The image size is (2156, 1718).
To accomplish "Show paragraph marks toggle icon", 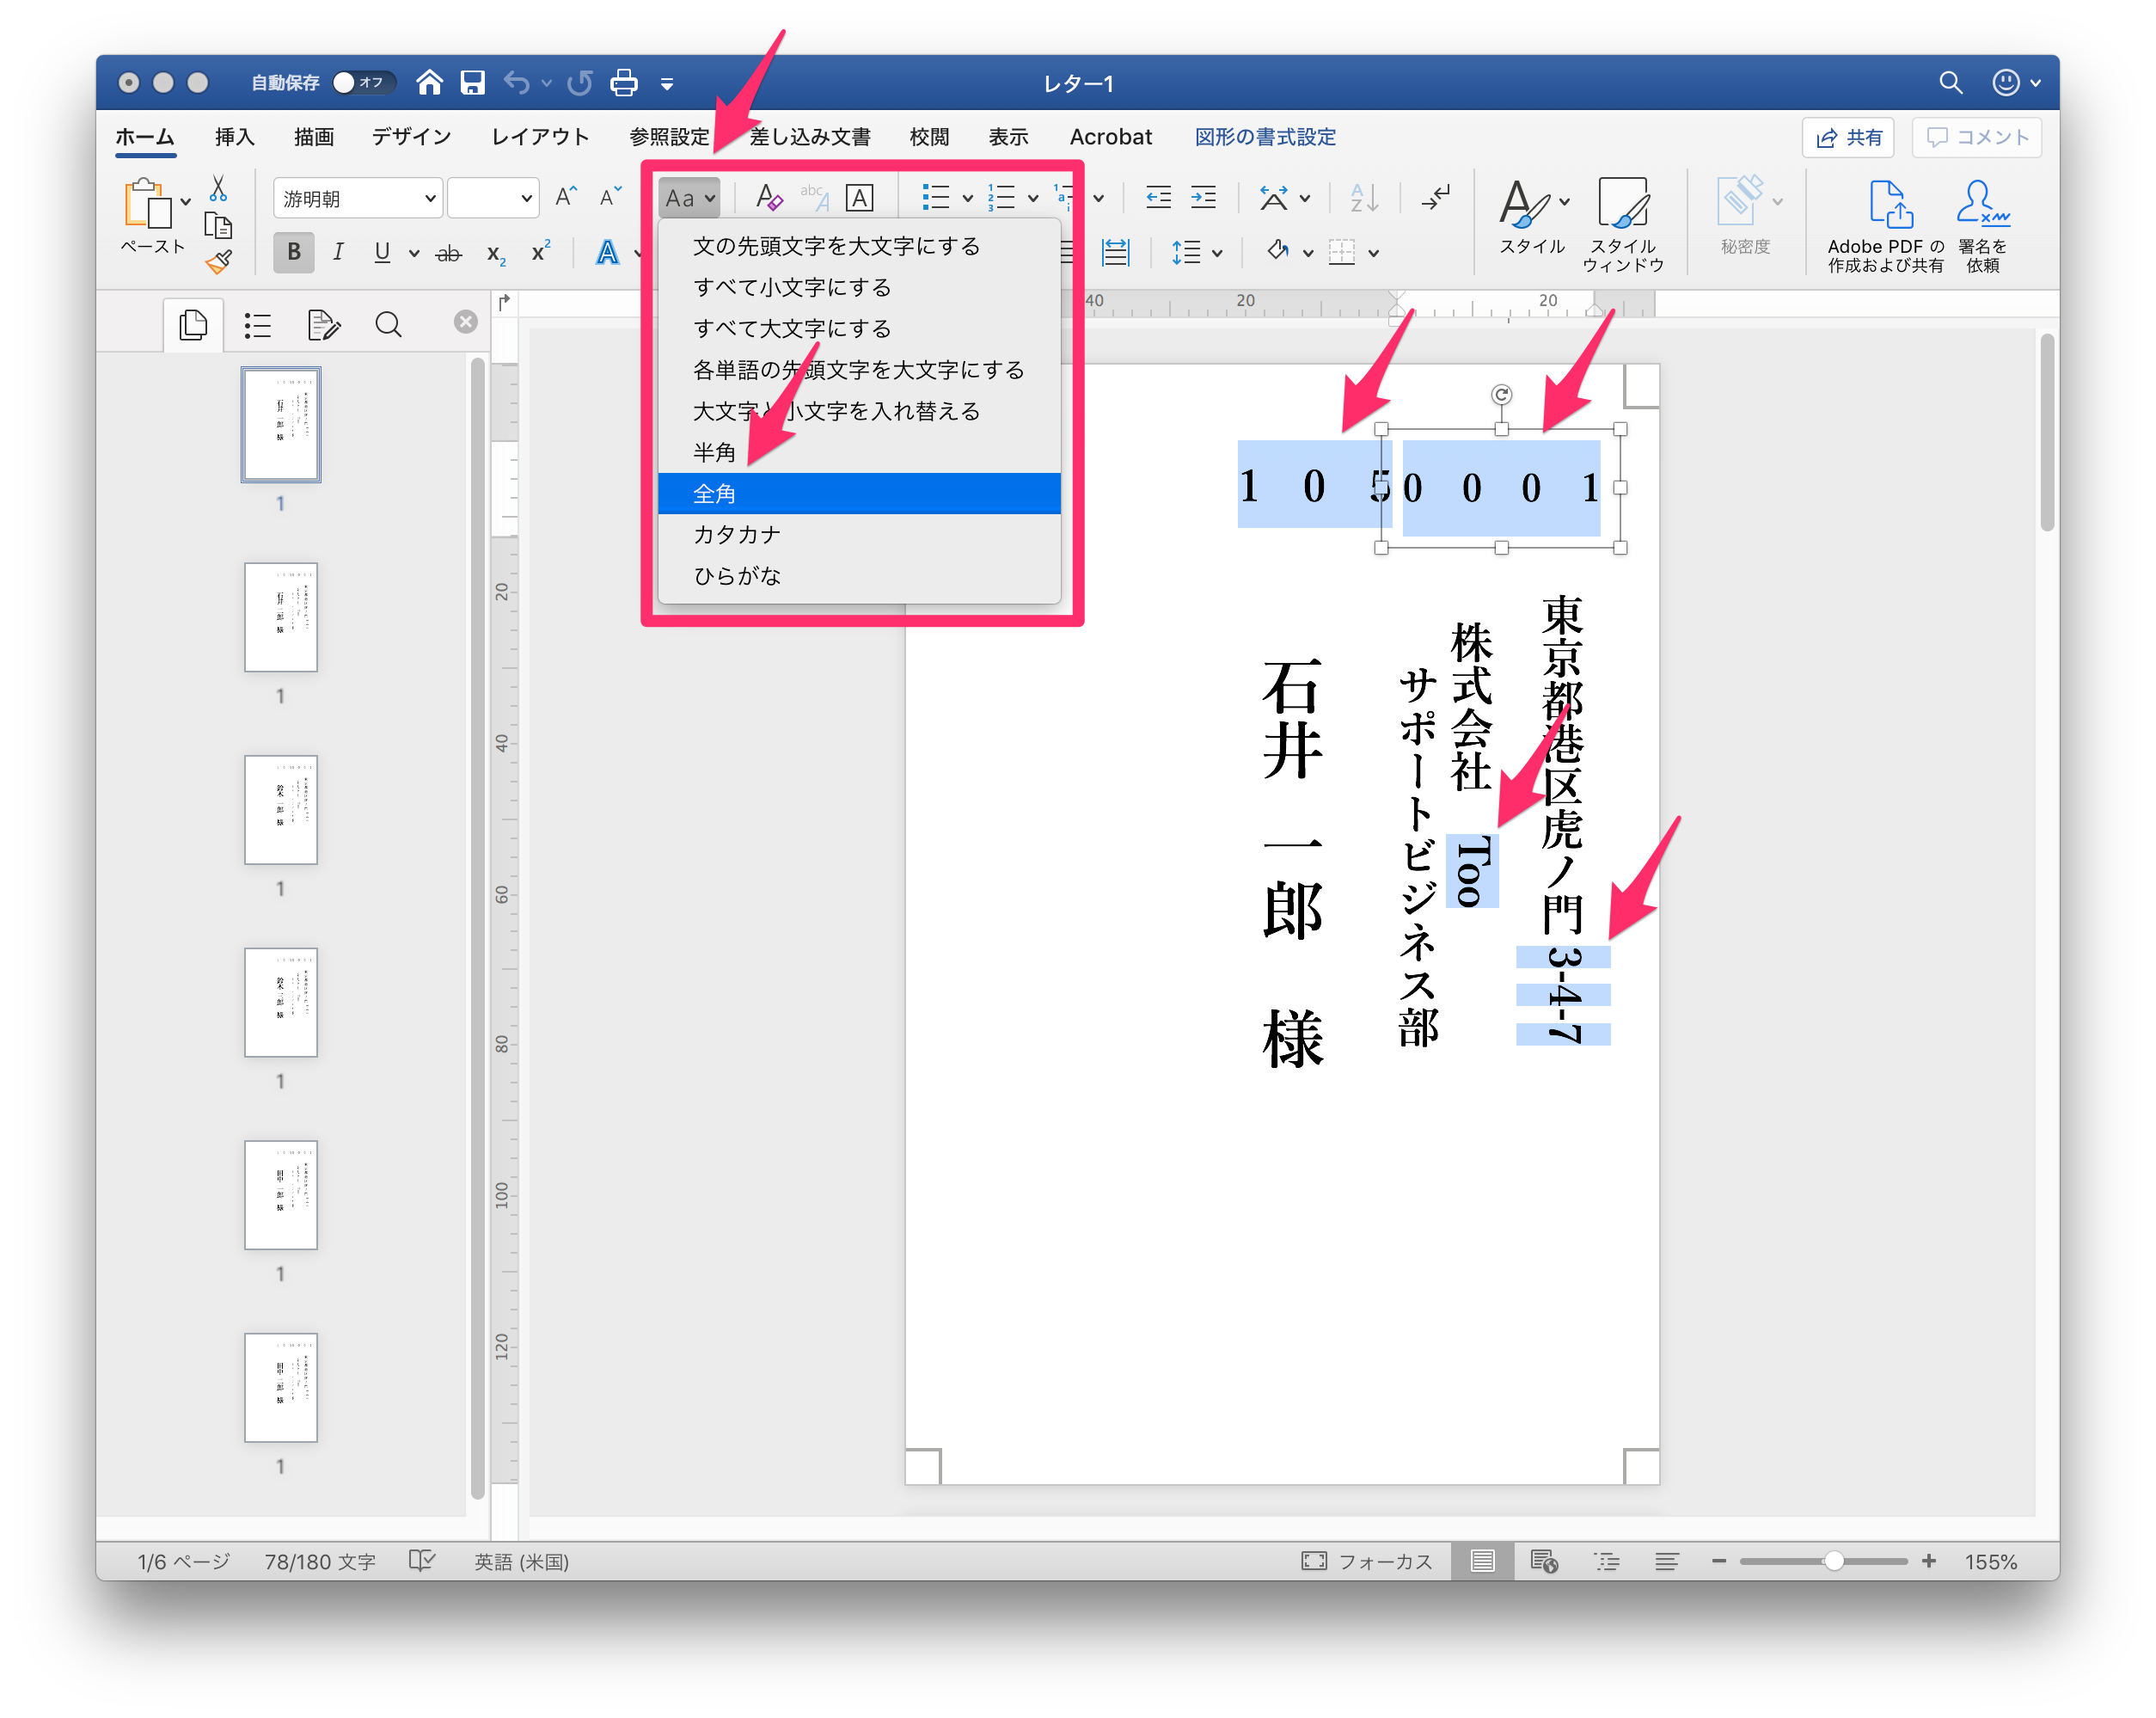I will coord(1435,197).
